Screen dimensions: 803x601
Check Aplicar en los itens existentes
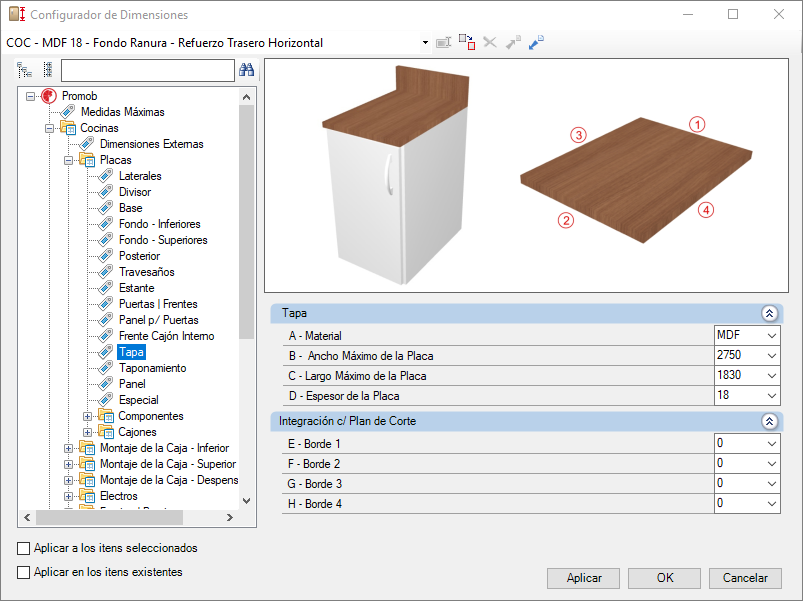point(24,572)
